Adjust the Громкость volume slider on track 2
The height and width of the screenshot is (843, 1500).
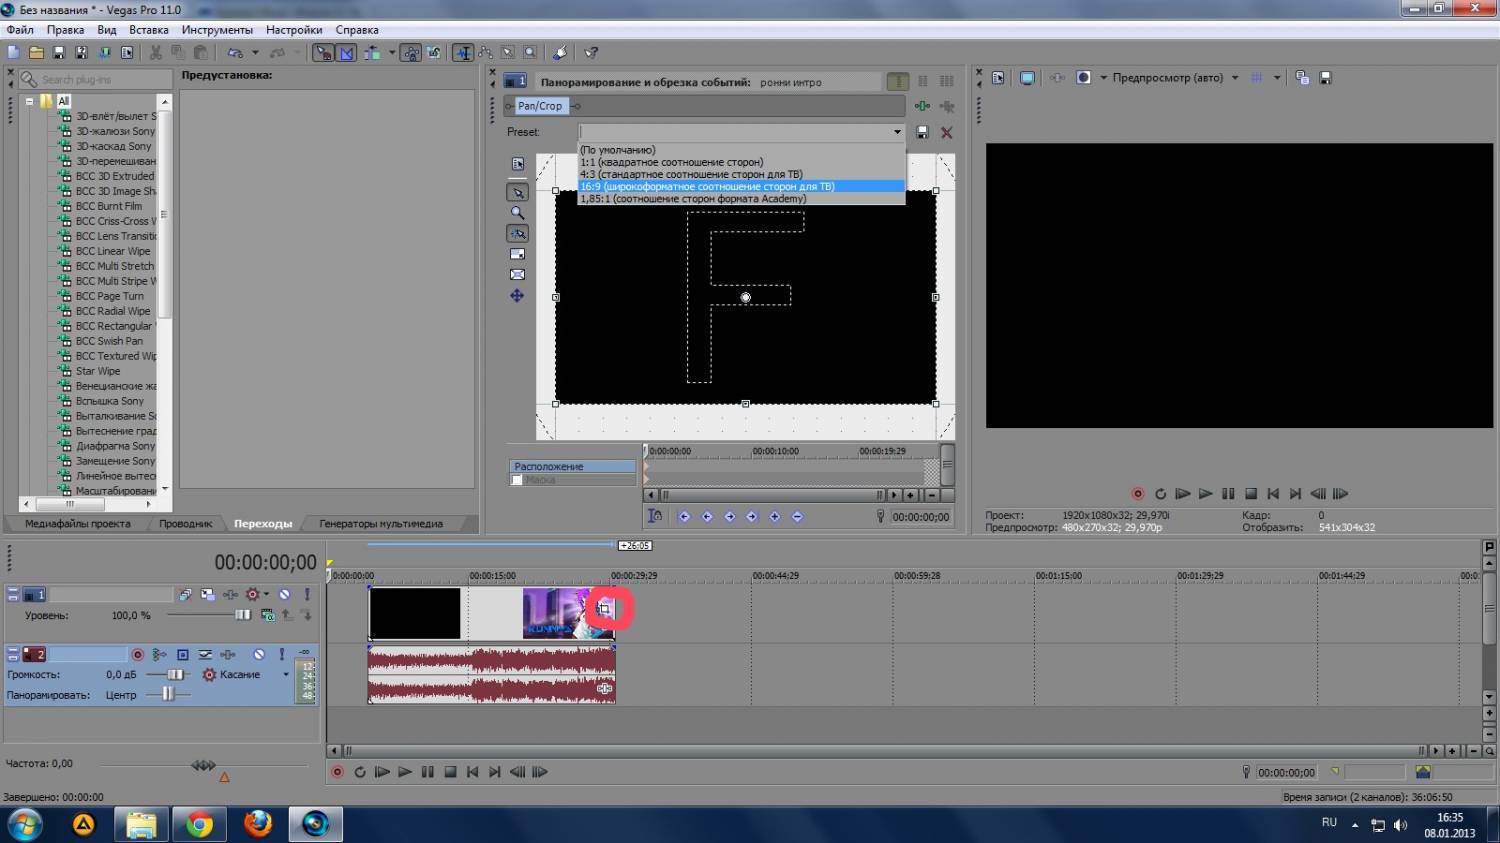pyautogui.click(x=175, y=675)
